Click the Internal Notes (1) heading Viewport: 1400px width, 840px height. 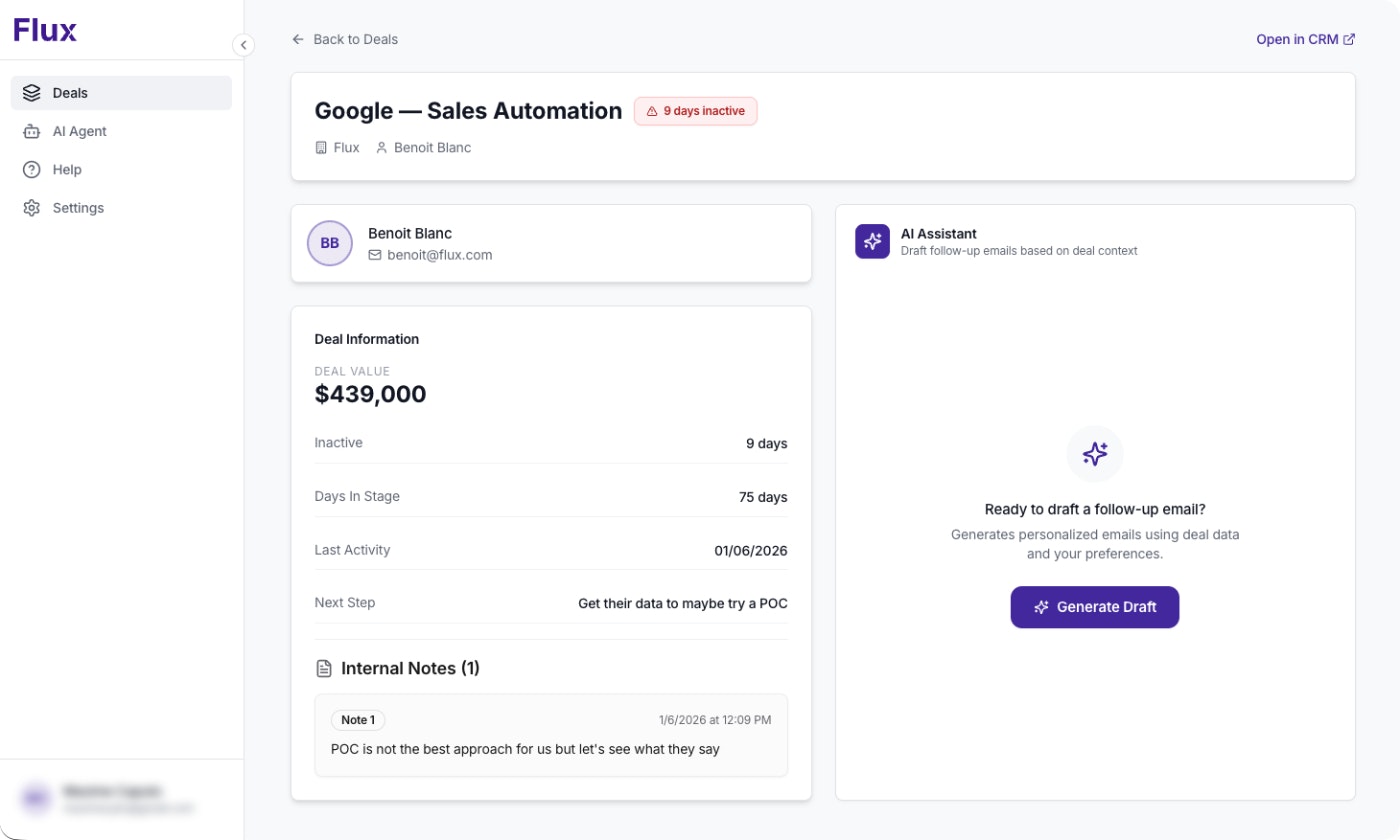[x=410, y=668]
